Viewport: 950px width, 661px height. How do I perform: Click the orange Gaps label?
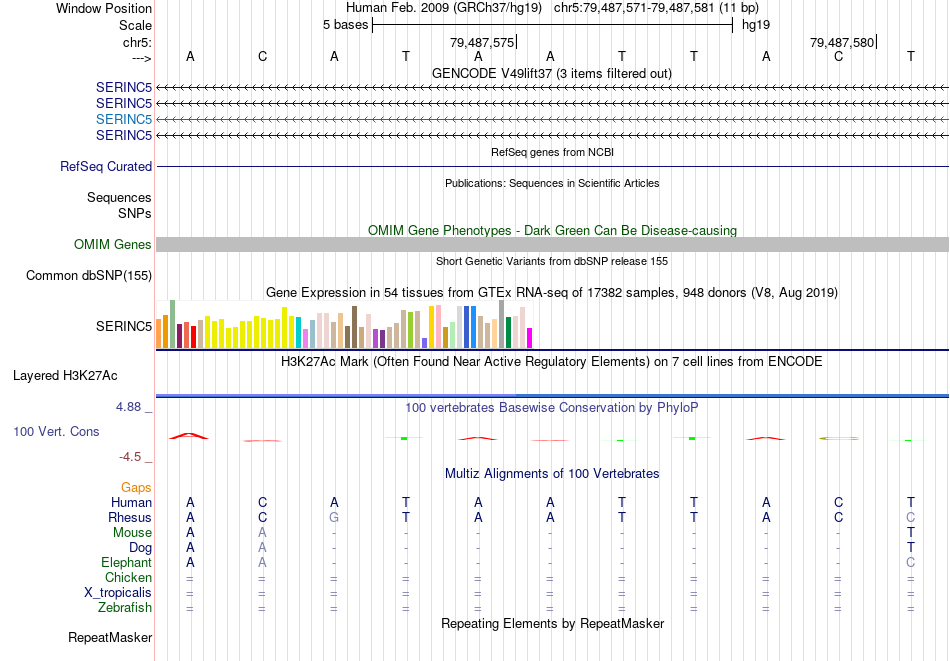pos(136,488)
